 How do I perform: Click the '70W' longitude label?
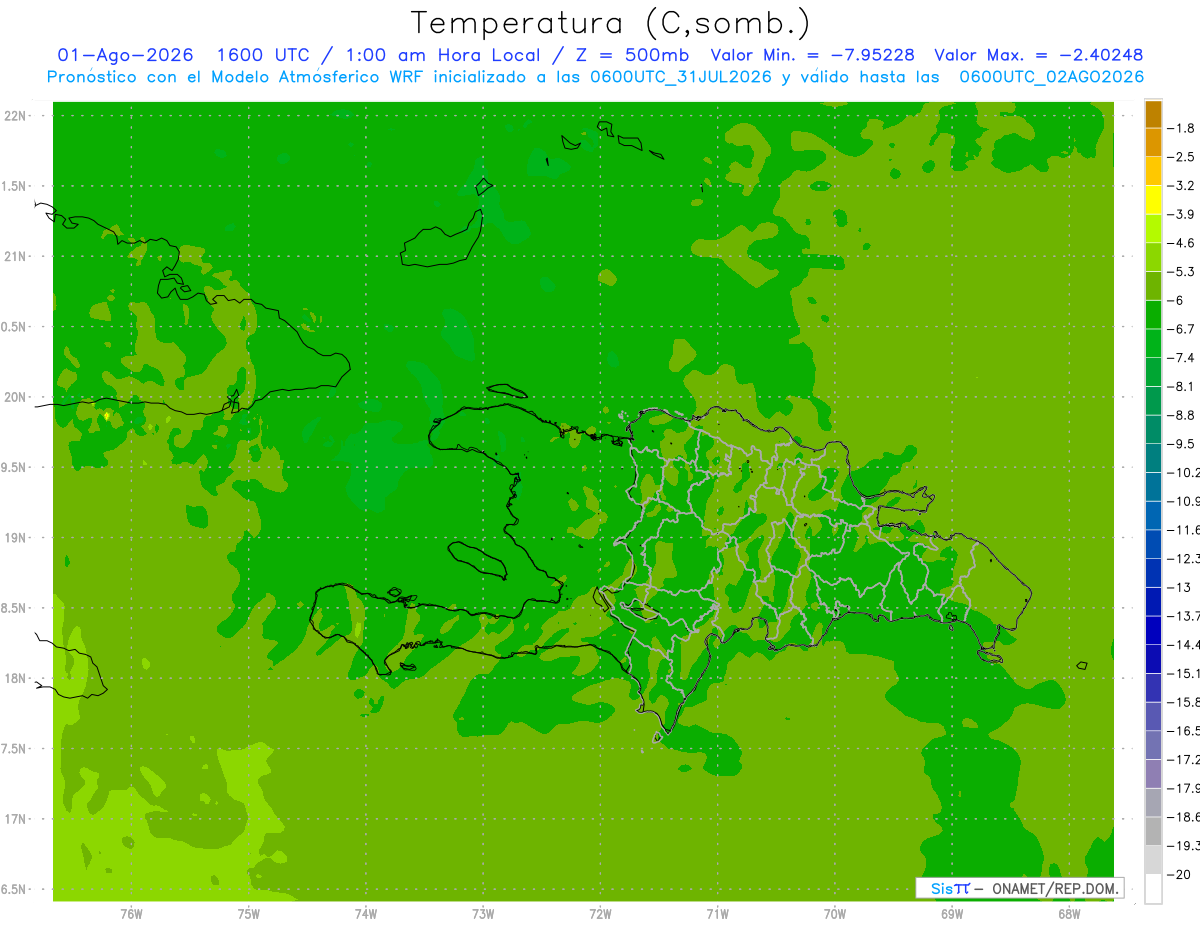coord(834,913)
